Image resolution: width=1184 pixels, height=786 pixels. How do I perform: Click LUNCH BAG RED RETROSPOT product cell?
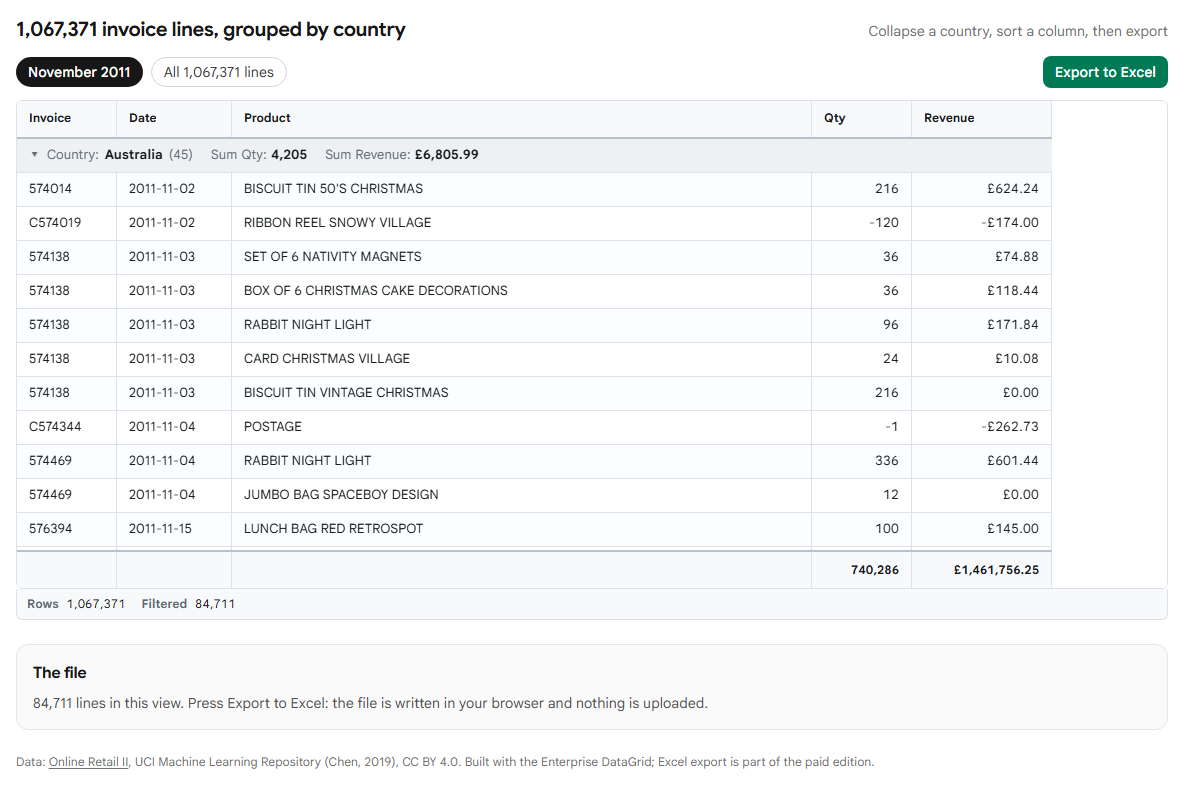click(521, 529)
